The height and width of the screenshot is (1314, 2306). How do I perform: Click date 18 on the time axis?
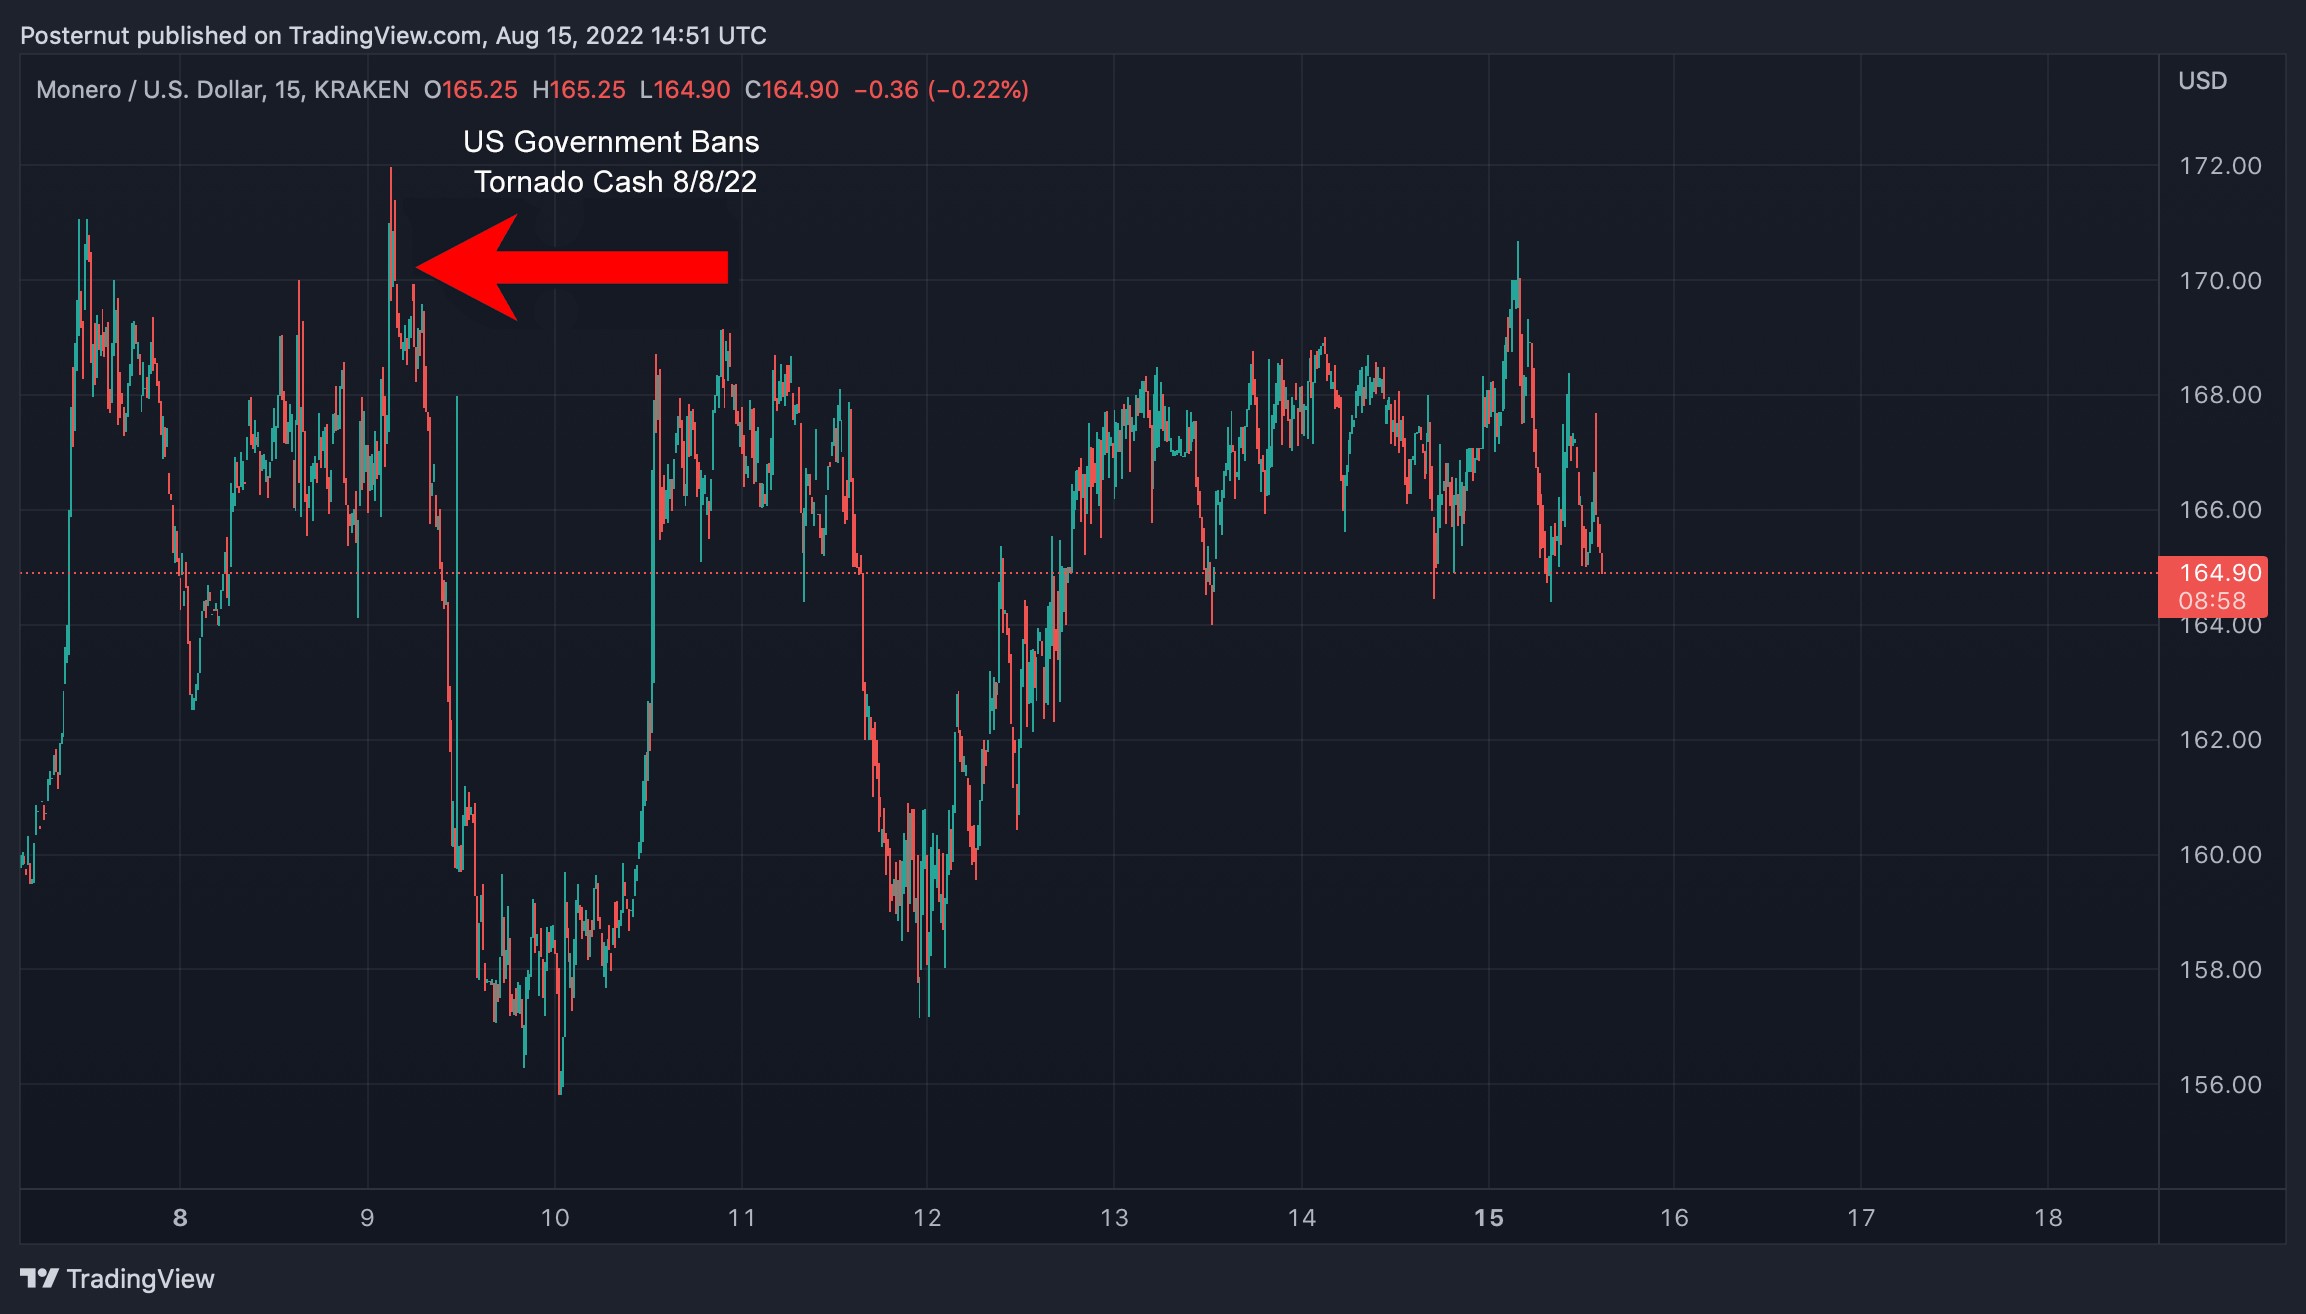point(2048,1217)
